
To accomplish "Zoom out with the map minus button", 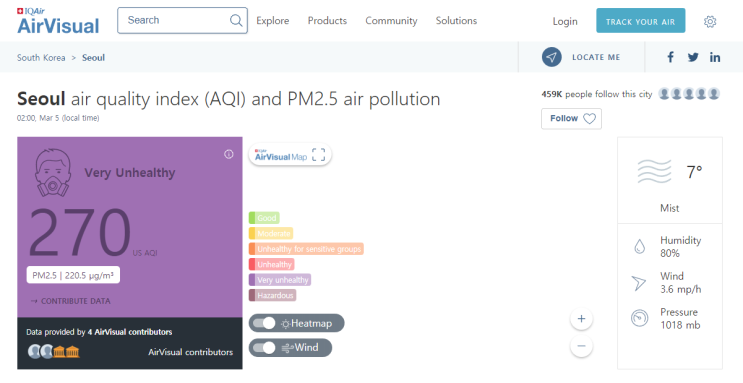I will click(581, 346).
